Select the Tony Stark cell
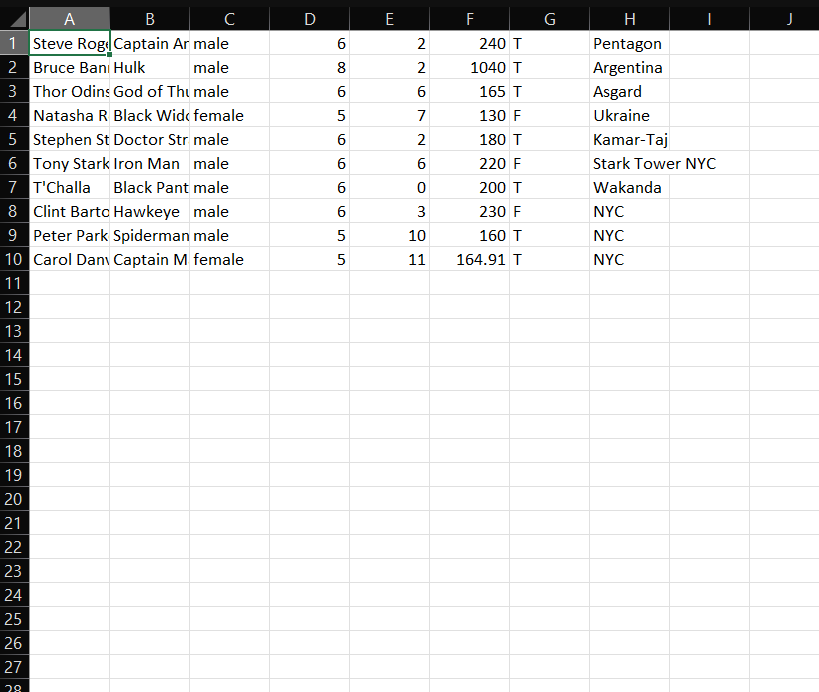Viewport: 819px width, 692px height. 69,163
